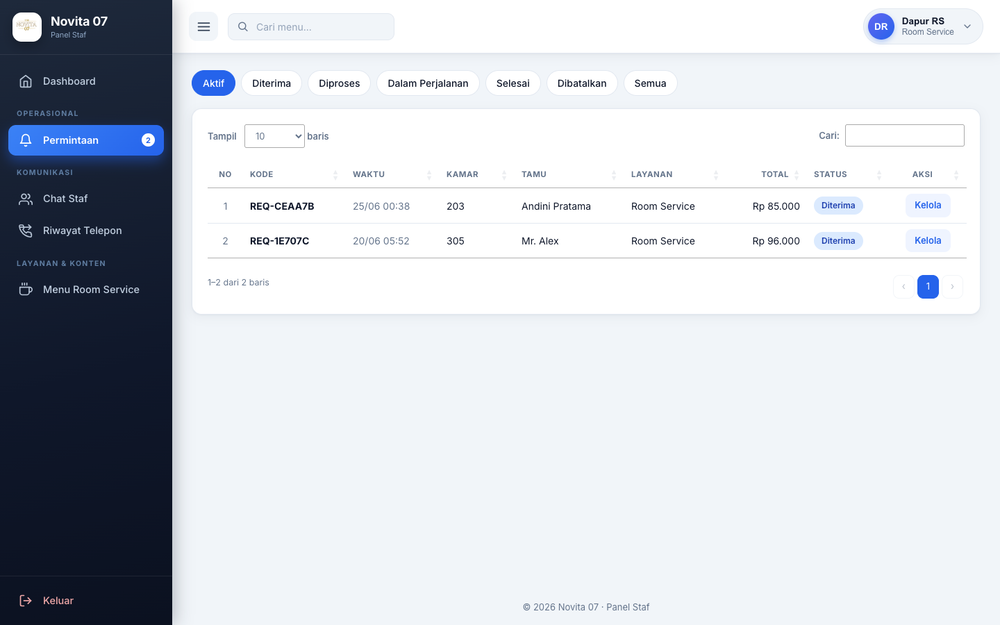Image resolution: width=1000 pixels, height=625 pixels.
Task: Open the Tampil rows-per-page dropdown
Action: 274,136
